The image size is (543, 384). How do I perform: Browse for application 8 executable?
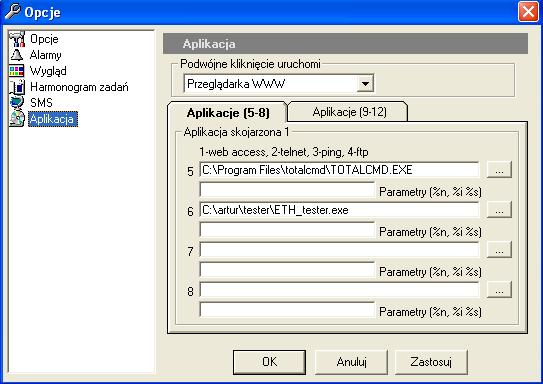[x=499, y=289]
